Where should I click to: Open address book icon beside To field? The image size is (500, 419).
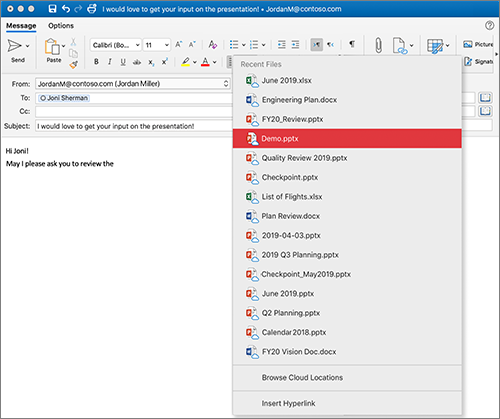pyautogui.click(x=485, y=98)
